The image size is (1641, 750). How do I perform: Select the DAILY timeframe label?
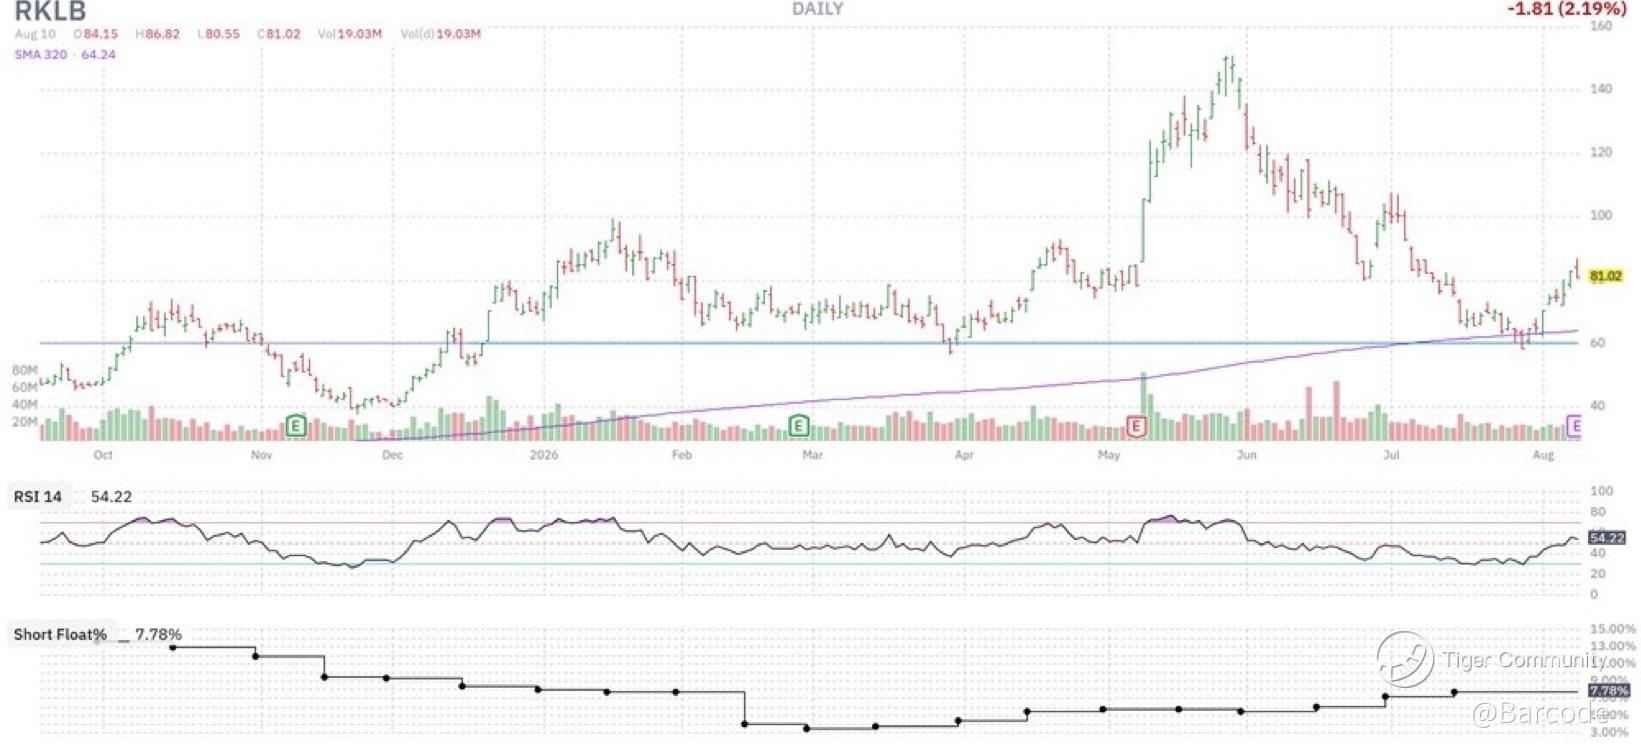(817, 9)
